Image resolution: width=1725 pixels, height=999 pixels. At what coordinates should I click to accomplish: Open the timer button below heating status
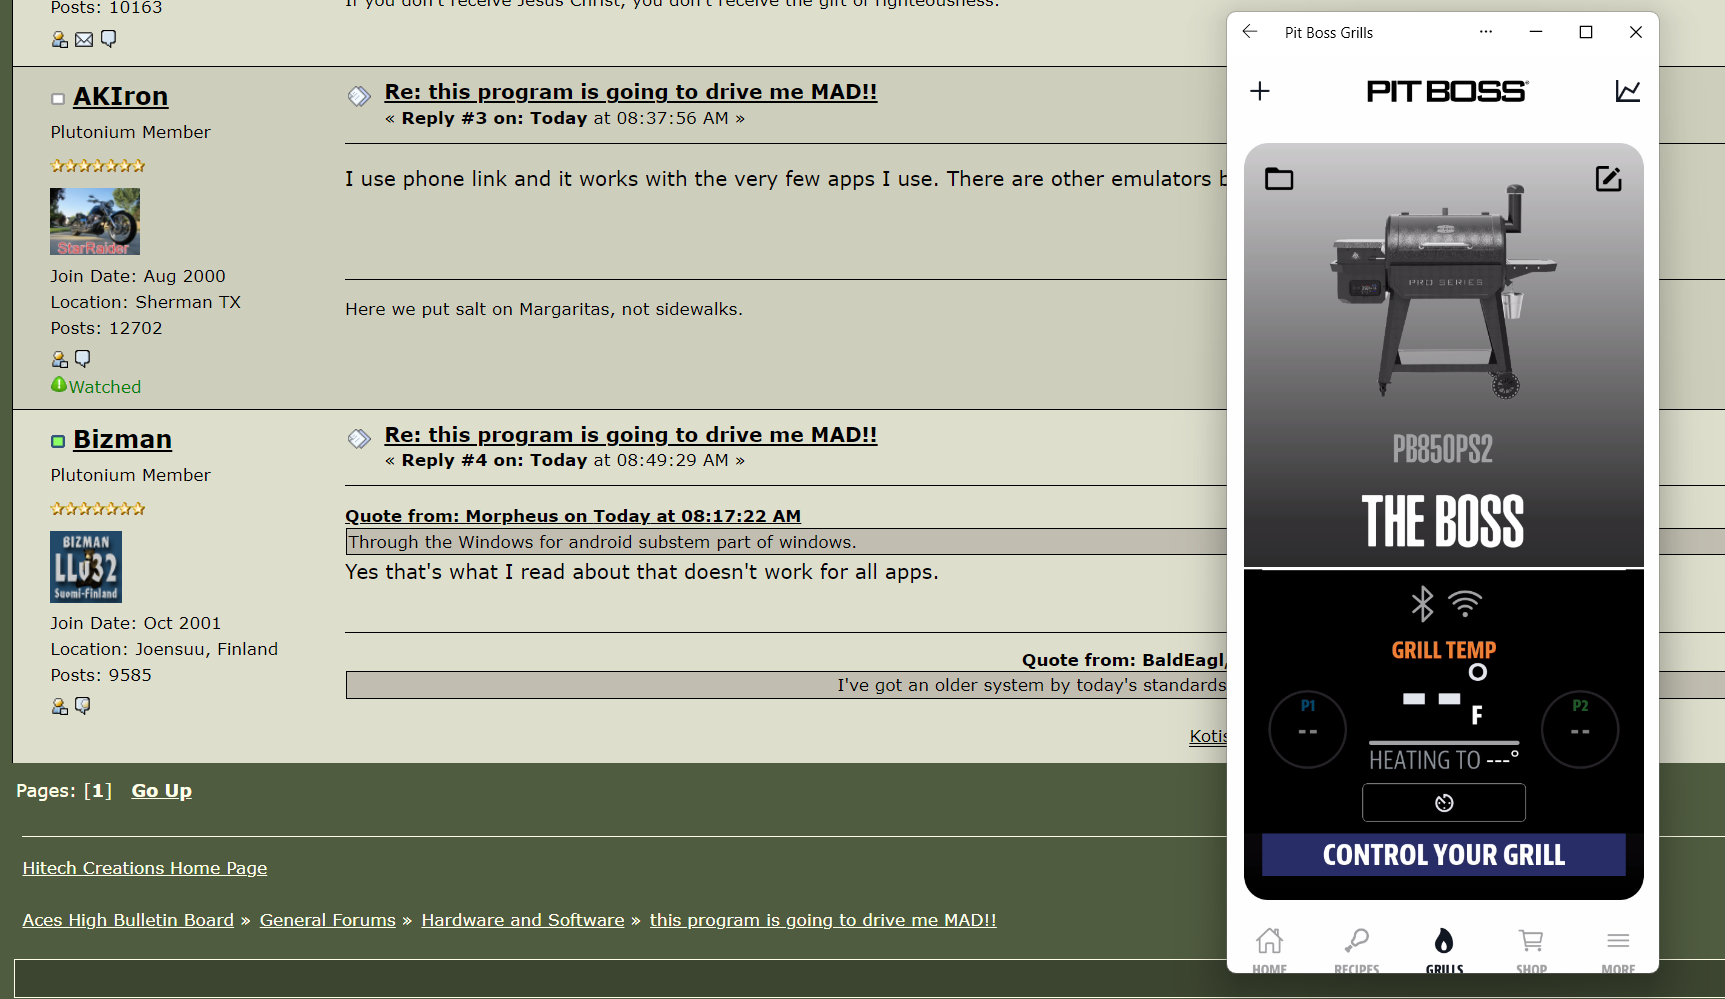(x=1444, y=803)
